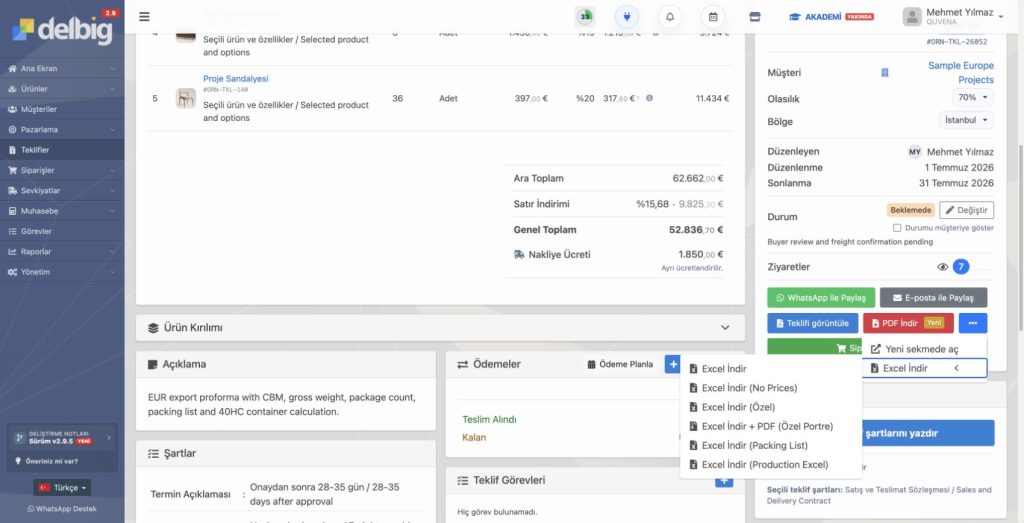The width and height of the screenshot is (1024, 523).
Task: Click the delbig logo
Action: pos(63,29)
